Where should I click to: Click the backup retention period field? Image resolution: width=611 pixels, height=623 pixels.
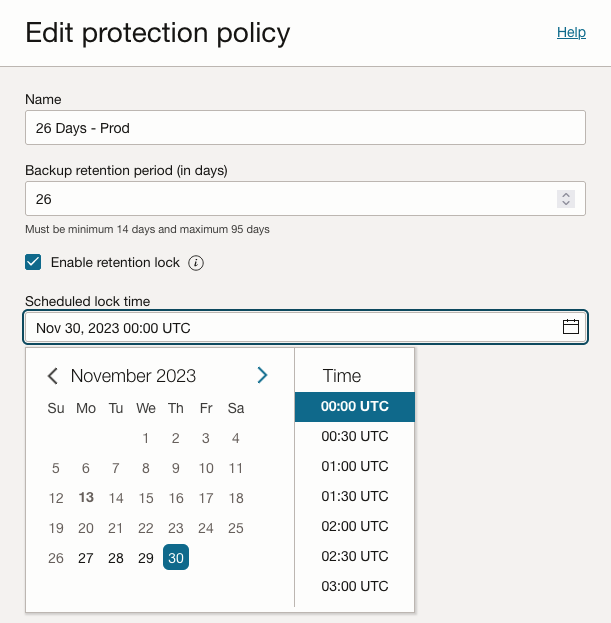pos(290,199)
